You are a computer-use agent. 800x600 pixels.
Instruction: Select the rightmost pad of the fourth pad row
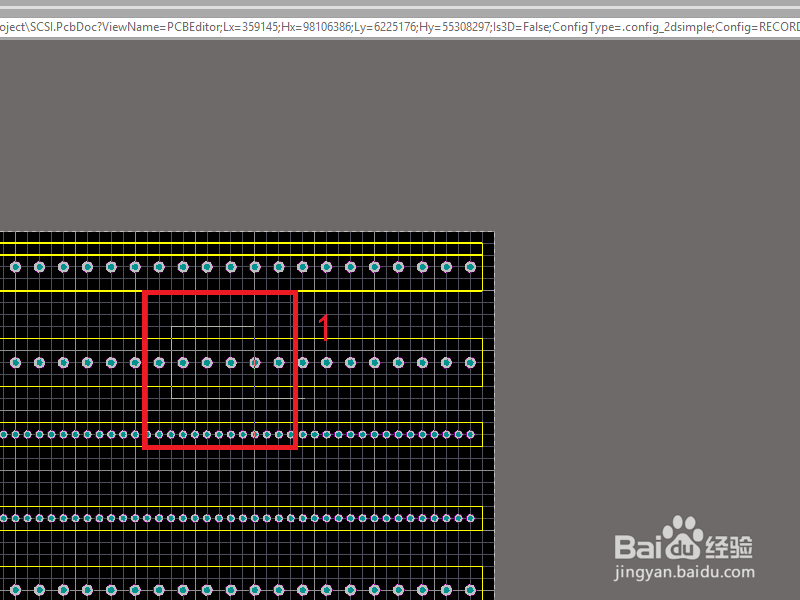pos(470,518)
